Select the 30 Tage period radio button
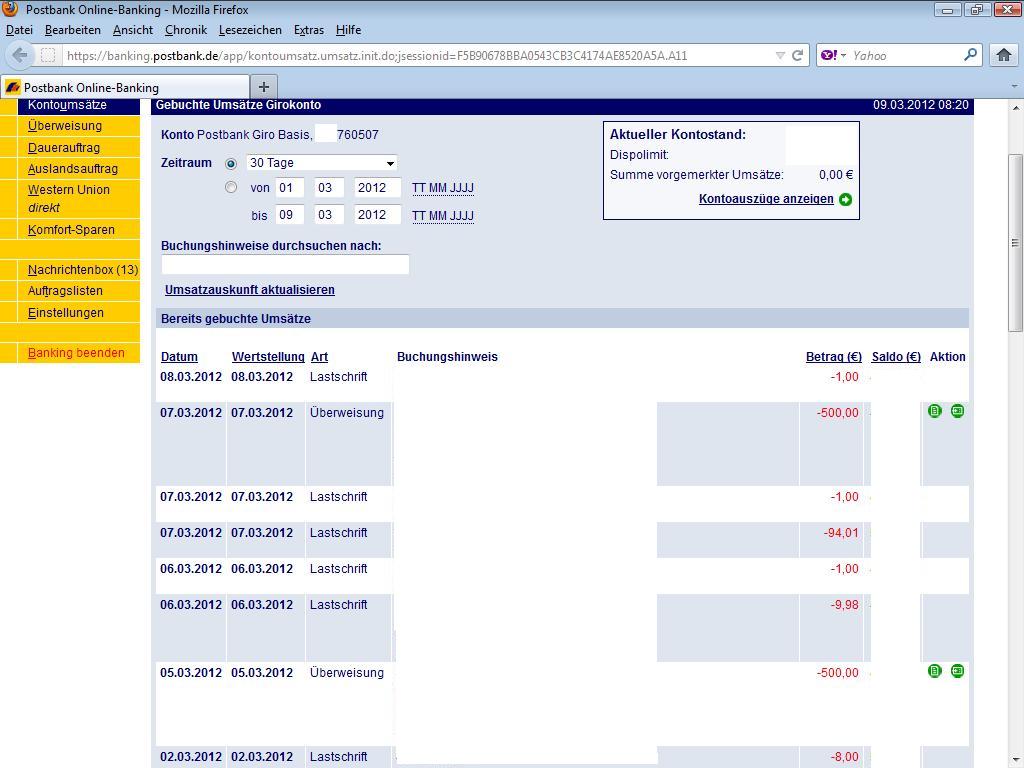This screenshot has height=768, width=1024. (231, 163)
